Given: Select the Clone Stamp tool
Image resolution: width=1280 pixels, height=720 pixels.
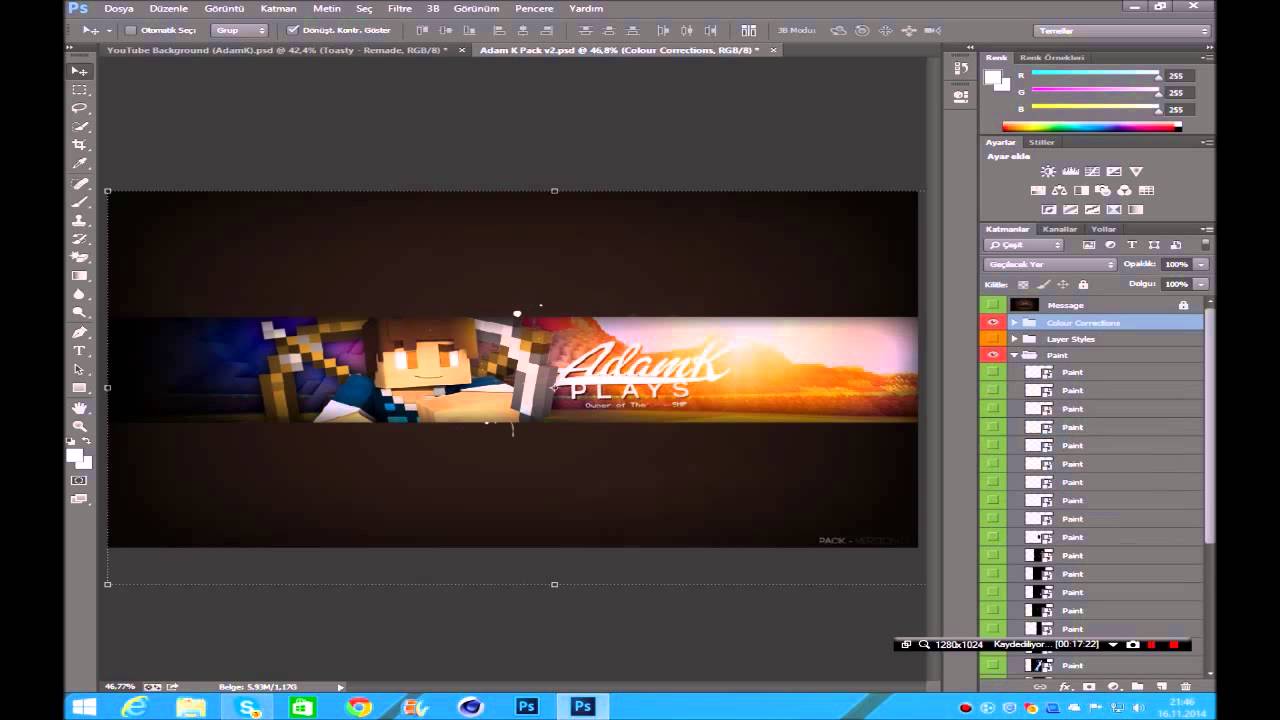Looking at the screenshot, I should (x=79, y=221).
